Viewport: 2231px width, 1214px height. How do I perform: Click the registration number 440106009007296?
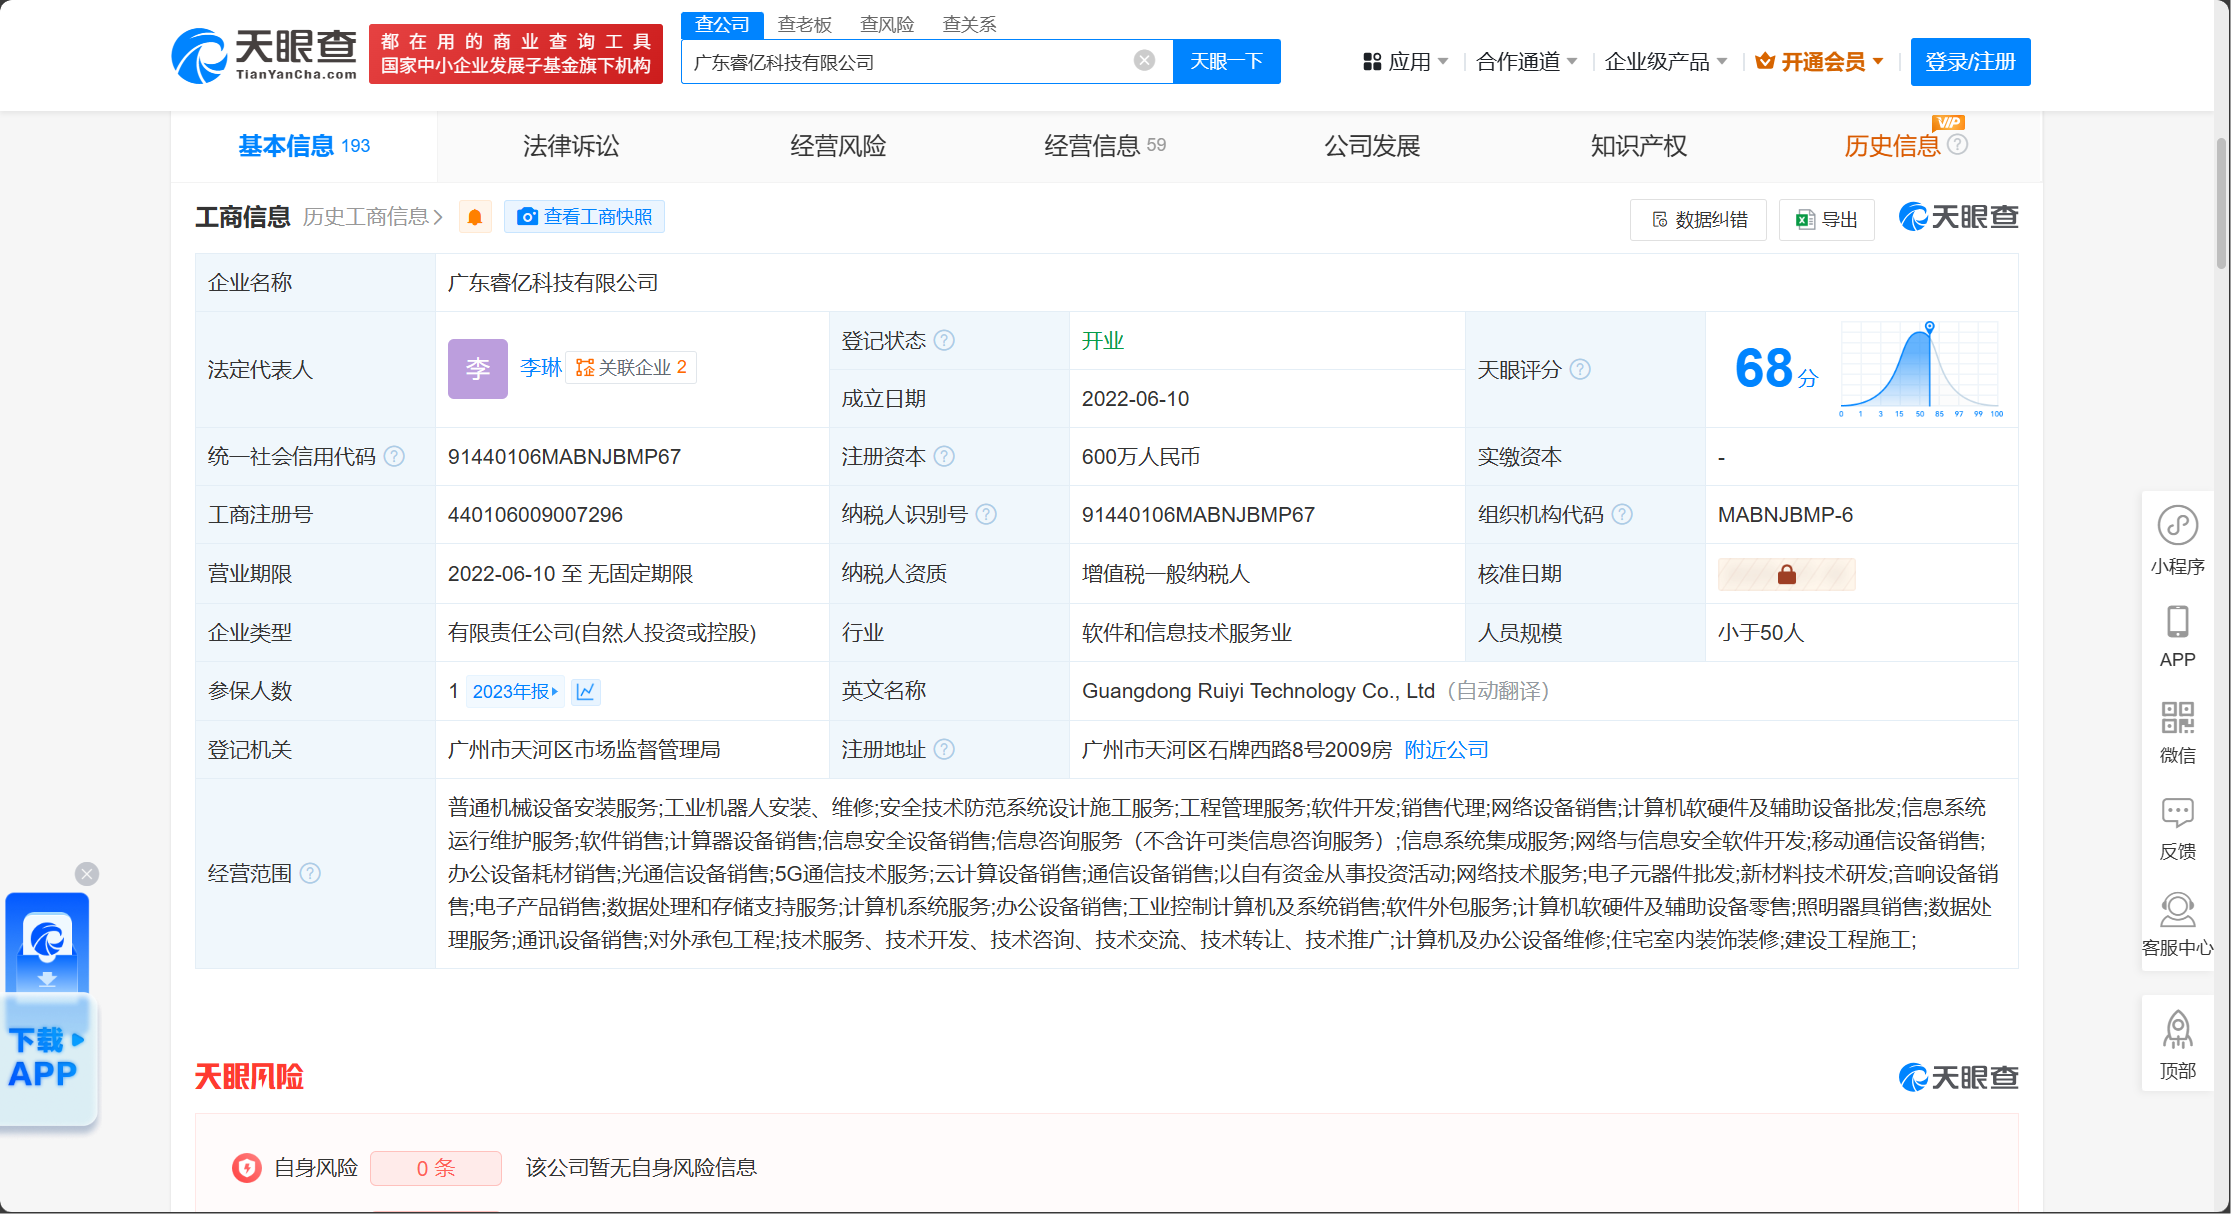[x=535, y=515]
